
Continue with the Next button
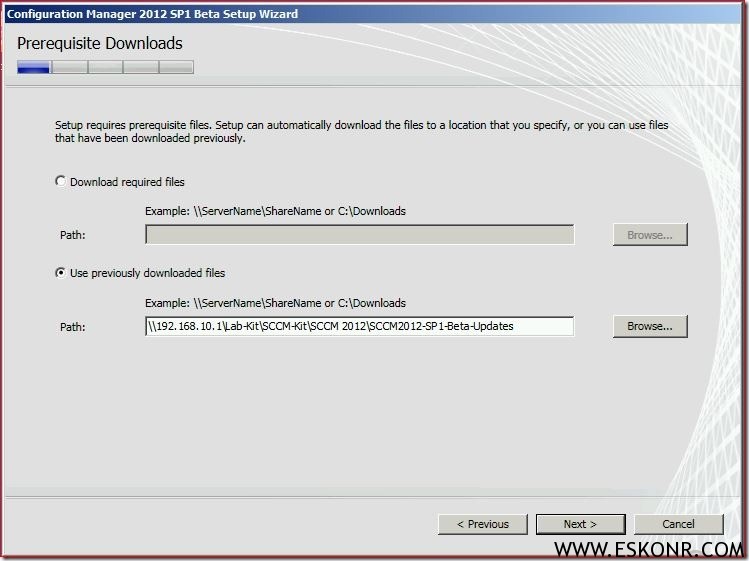point(580,524)
